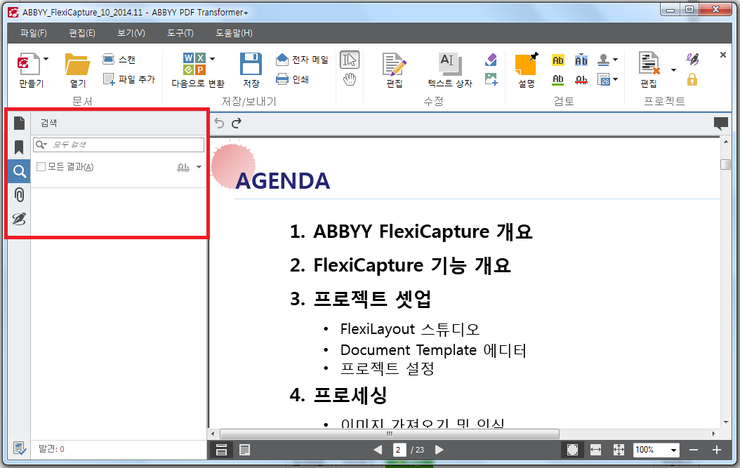This screenshot has width=740, height=468.
Task: Click the undo arrow
Action: click(x=219, y=123)
